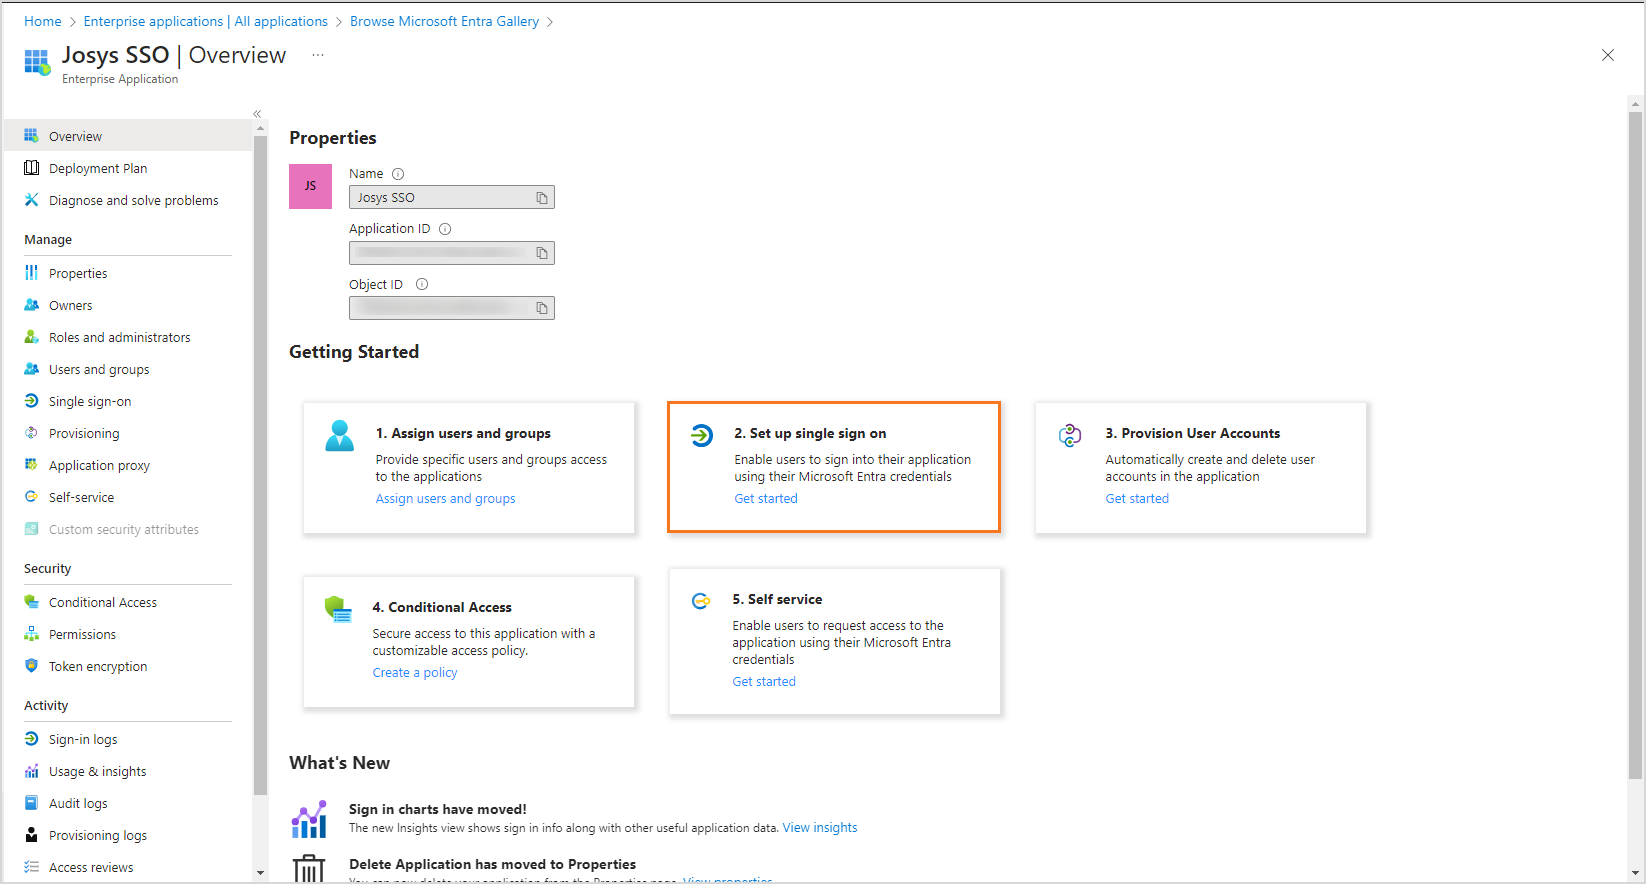Open Owners under Manage
1646x884 pixels.
pos(128,305)
